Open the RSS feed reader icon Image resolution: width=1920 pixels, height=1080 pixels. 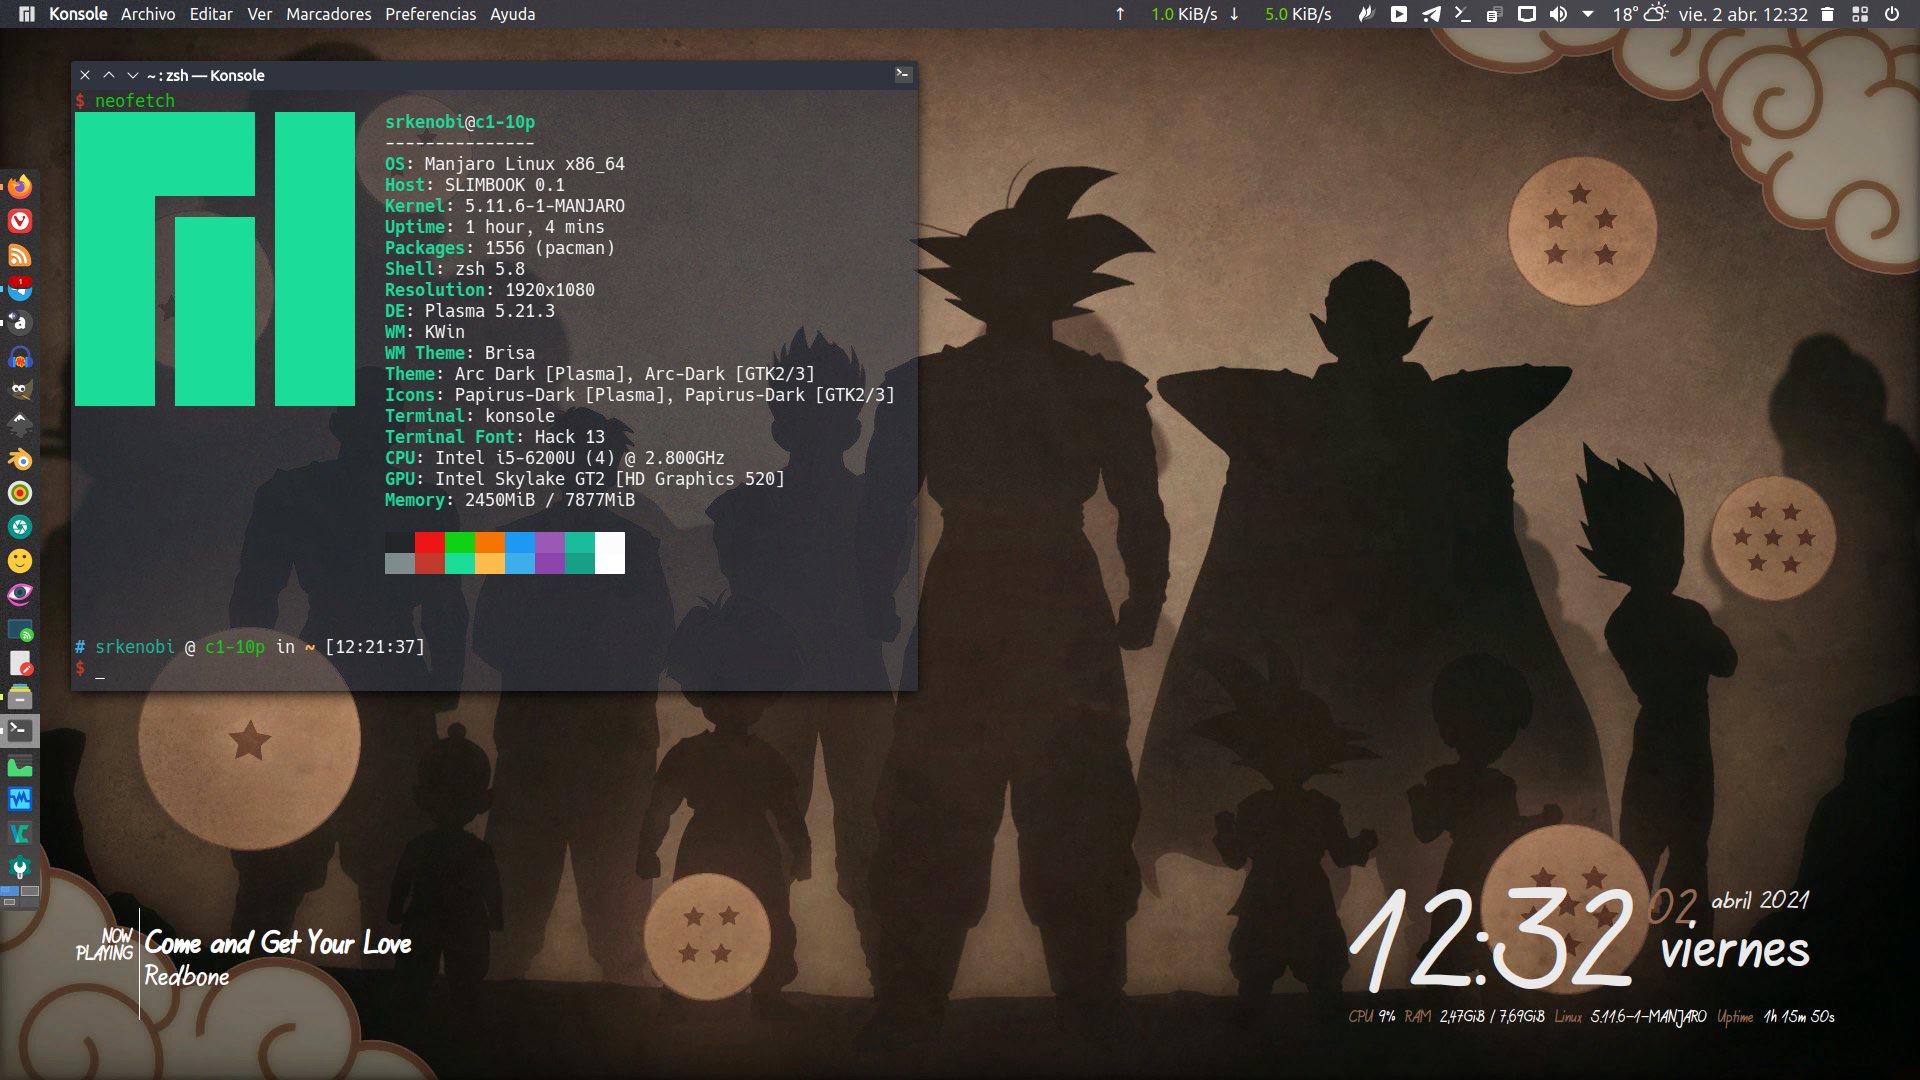[x=20, y=255]
